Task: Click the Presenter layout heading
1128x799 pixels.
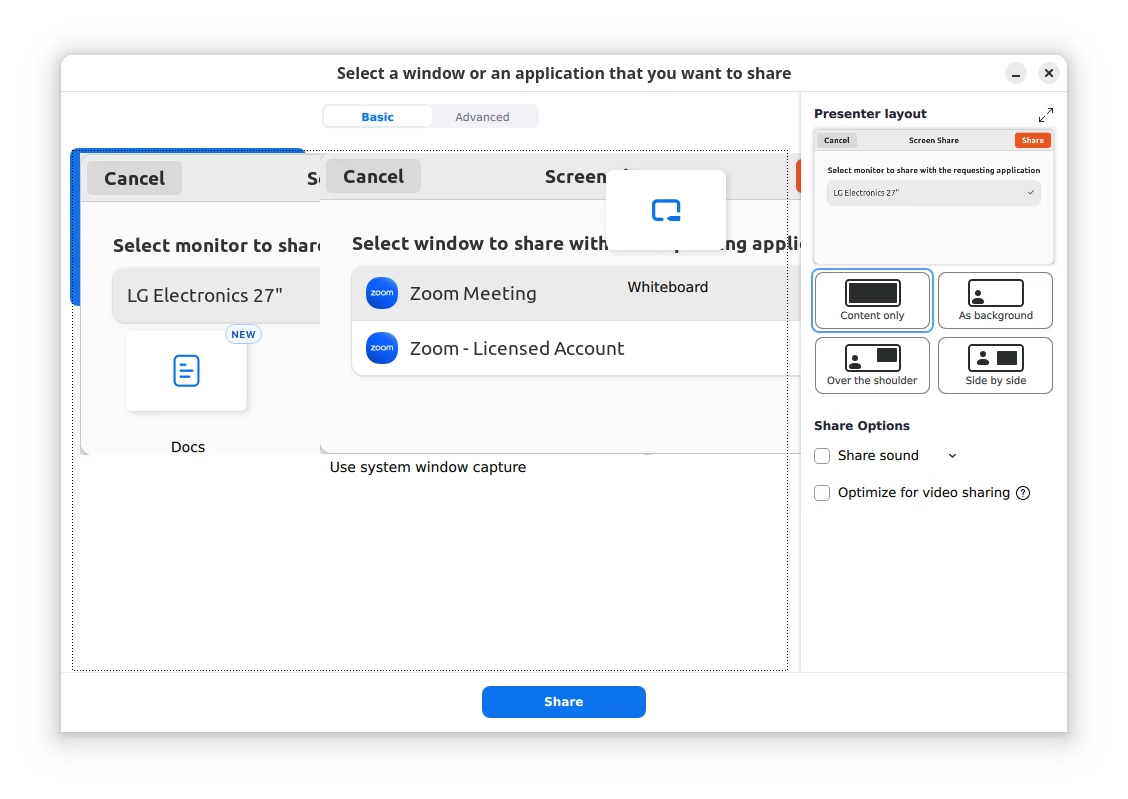Action: [870, 114]
